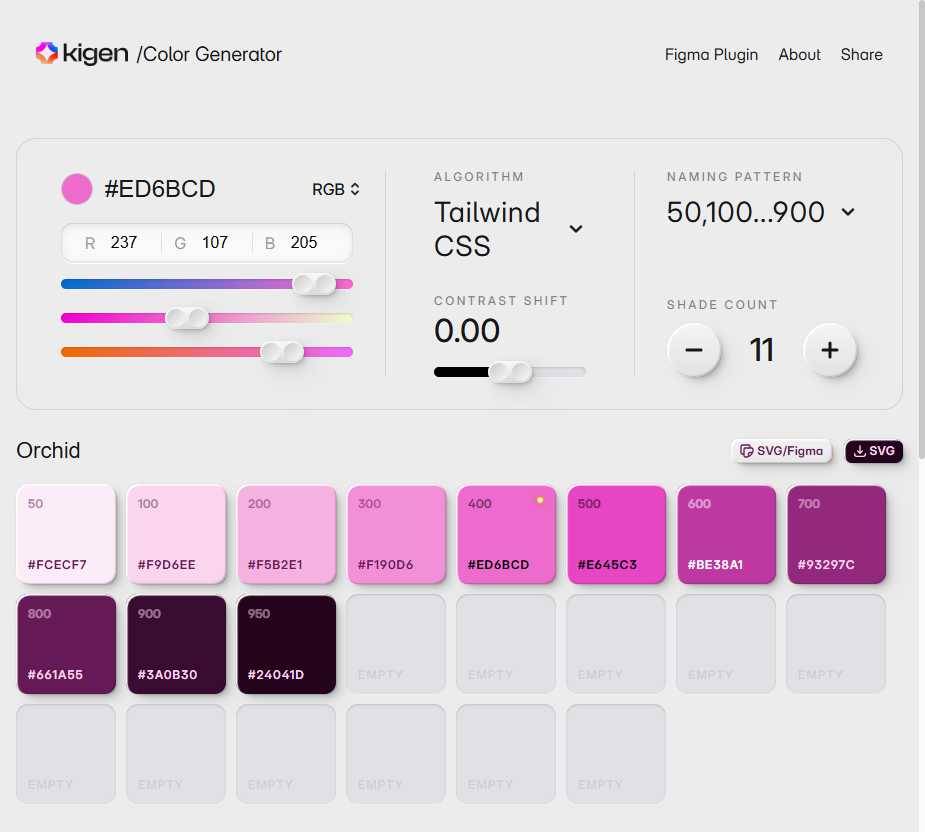Open the RGB color mode selector
Screen dimensions: 925x832
point(335,188)
